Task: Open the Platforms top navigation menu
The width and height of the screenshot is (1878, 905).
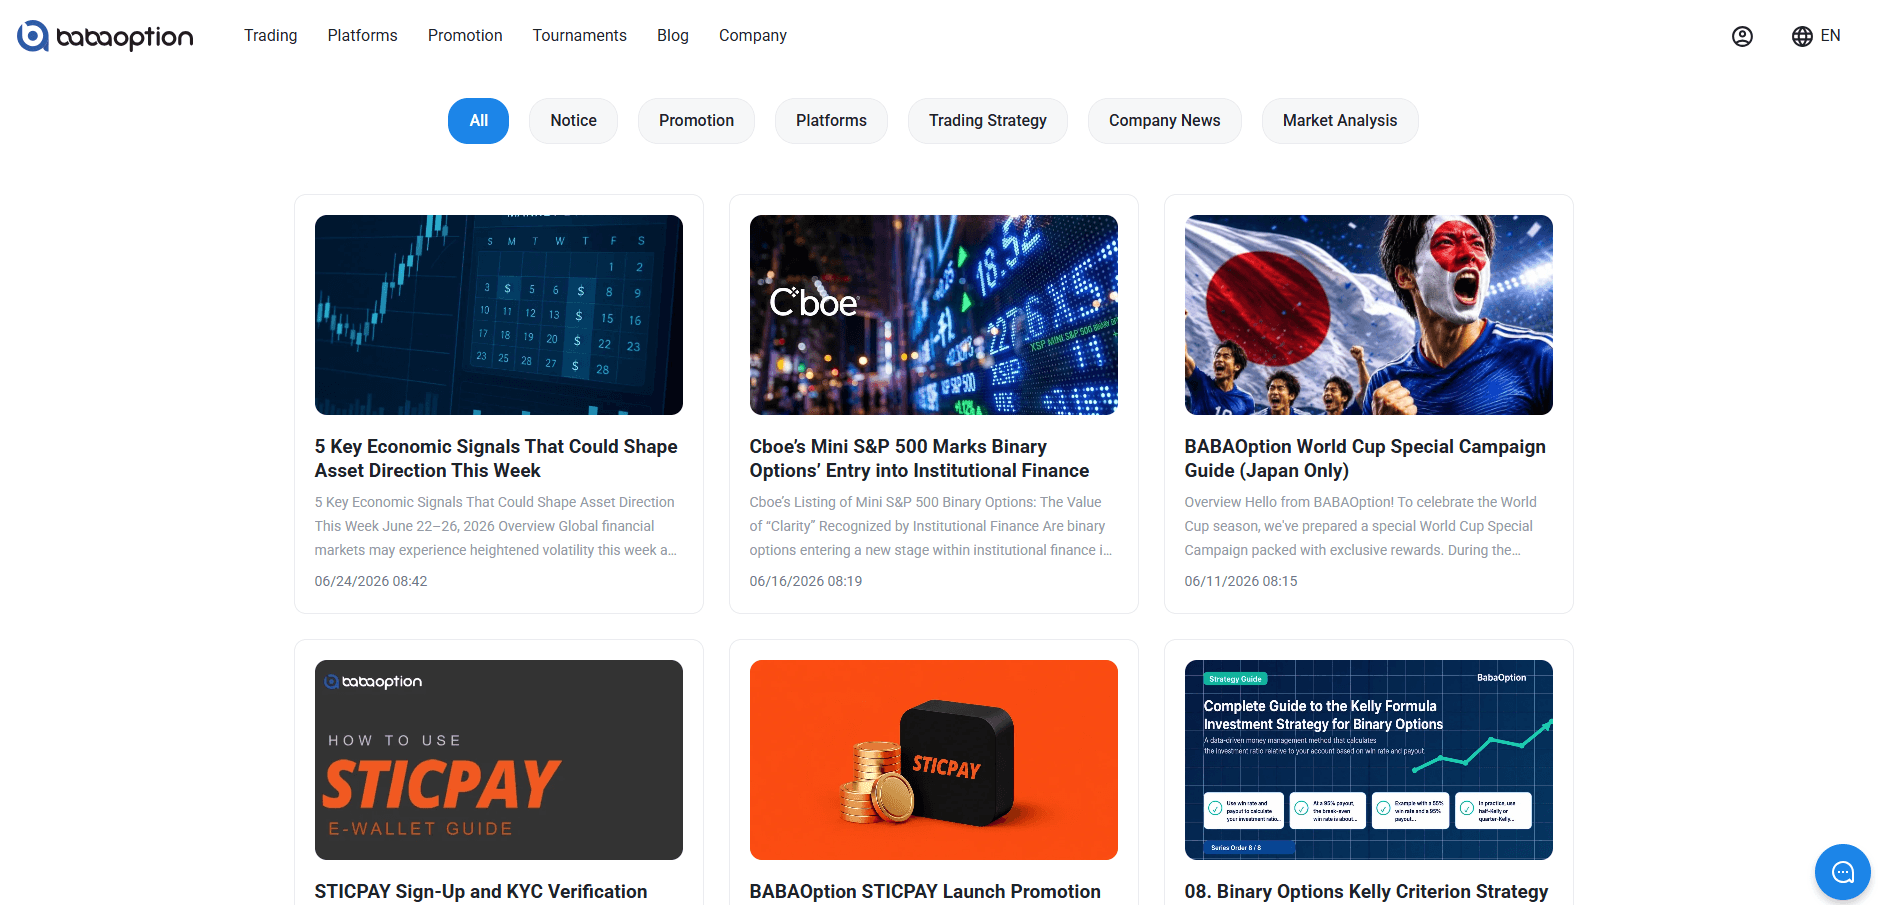Action: [x=362, y=36]
